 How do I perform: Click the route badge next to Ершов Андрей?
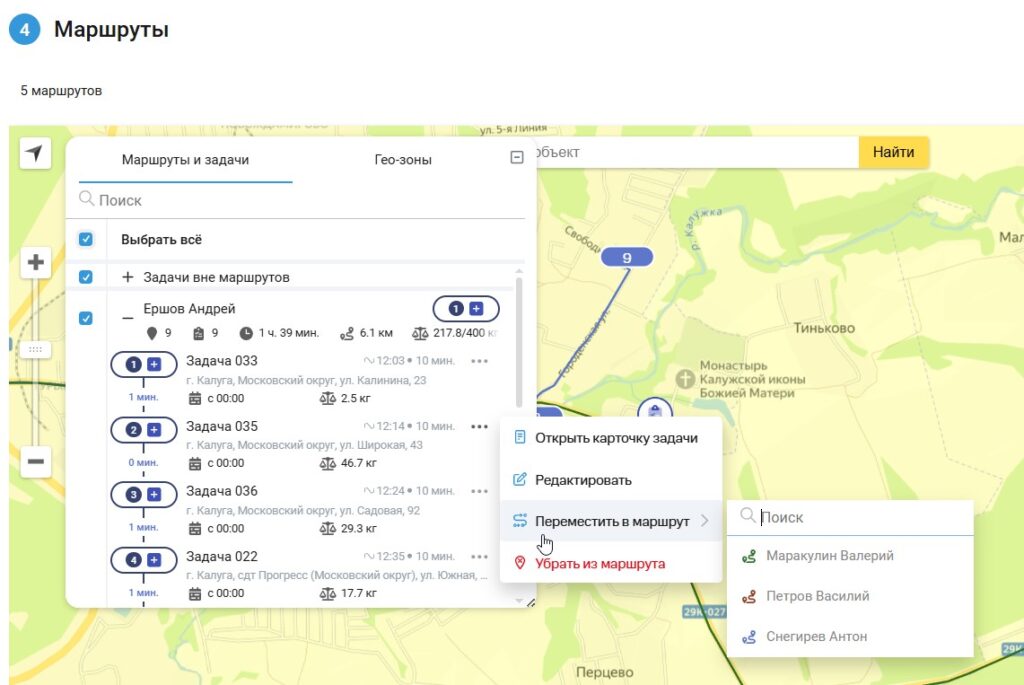466,309
